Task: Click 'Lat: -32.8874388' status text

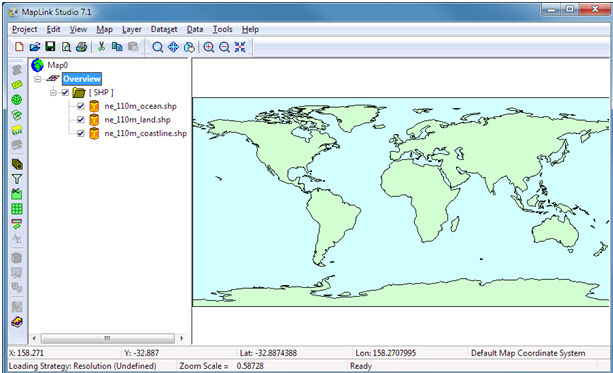Action: (268, 353)
